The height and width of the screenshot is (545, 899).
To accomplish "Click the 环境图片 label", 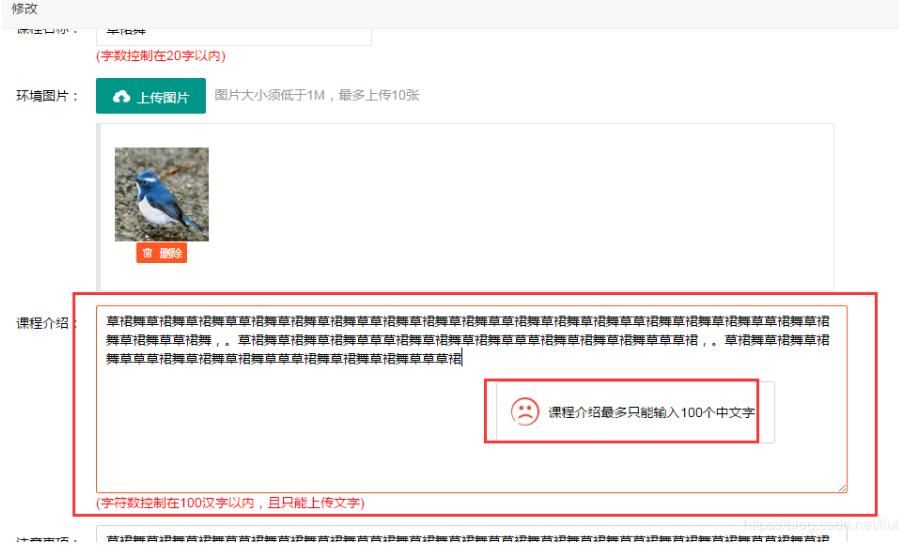I will [x=47, y=96].
